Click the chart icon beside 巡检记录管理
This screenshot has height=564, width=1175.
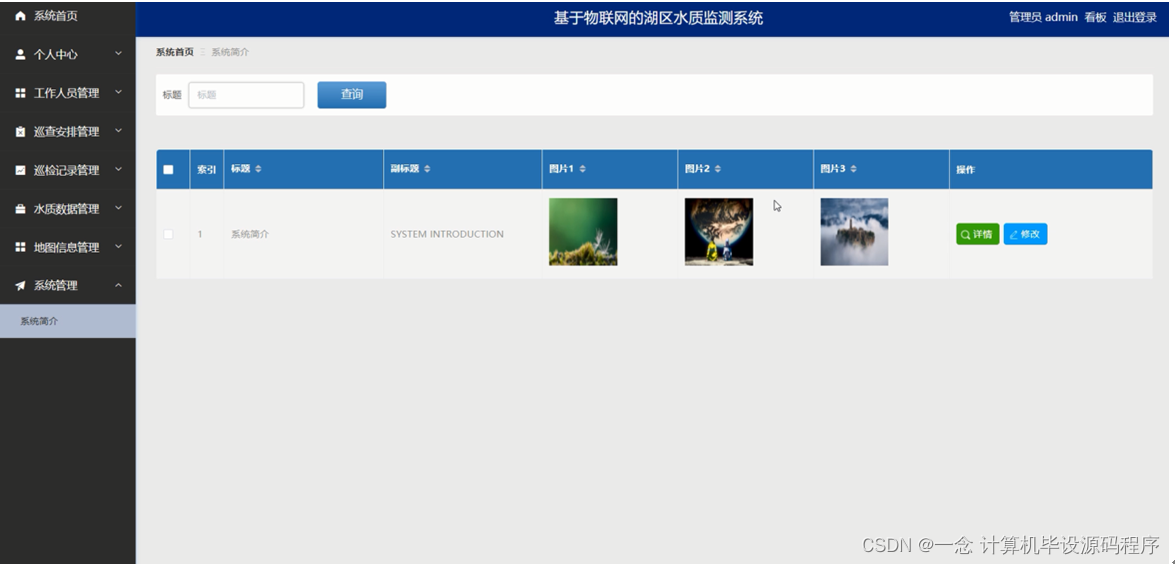point(20,170)
